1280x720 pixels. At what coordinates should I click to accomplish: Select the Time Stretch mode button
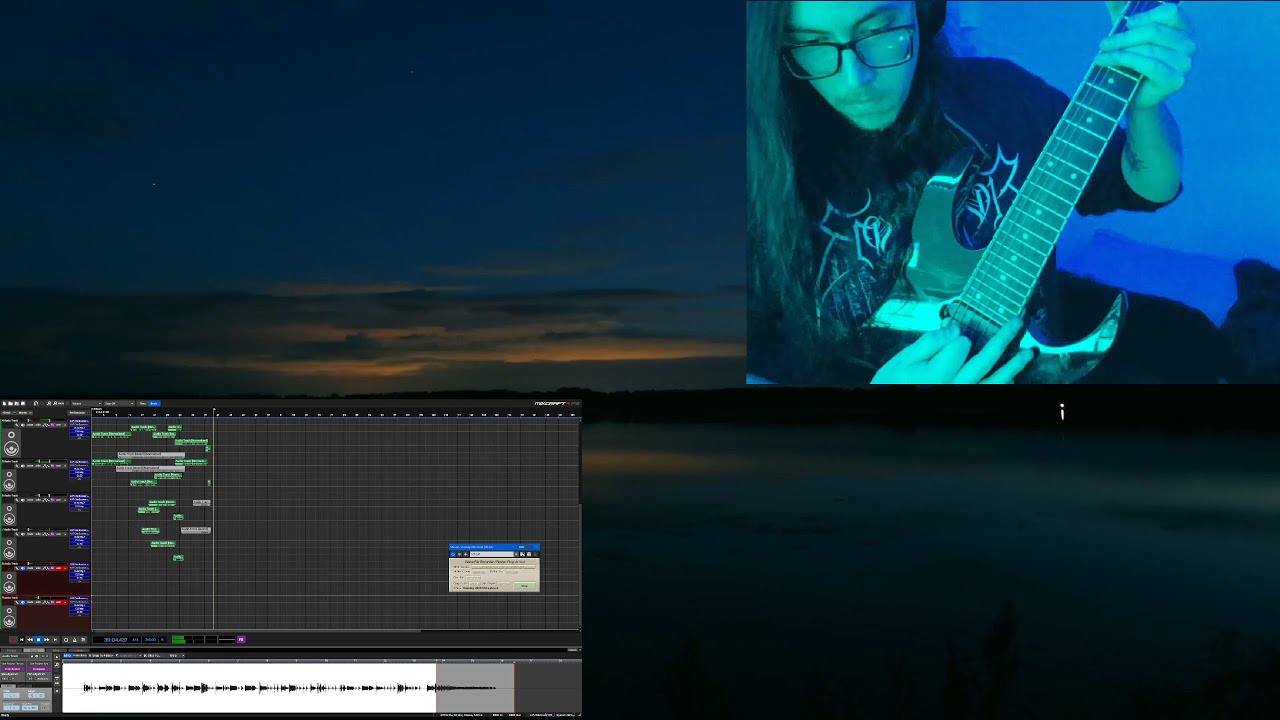[13, 669]
